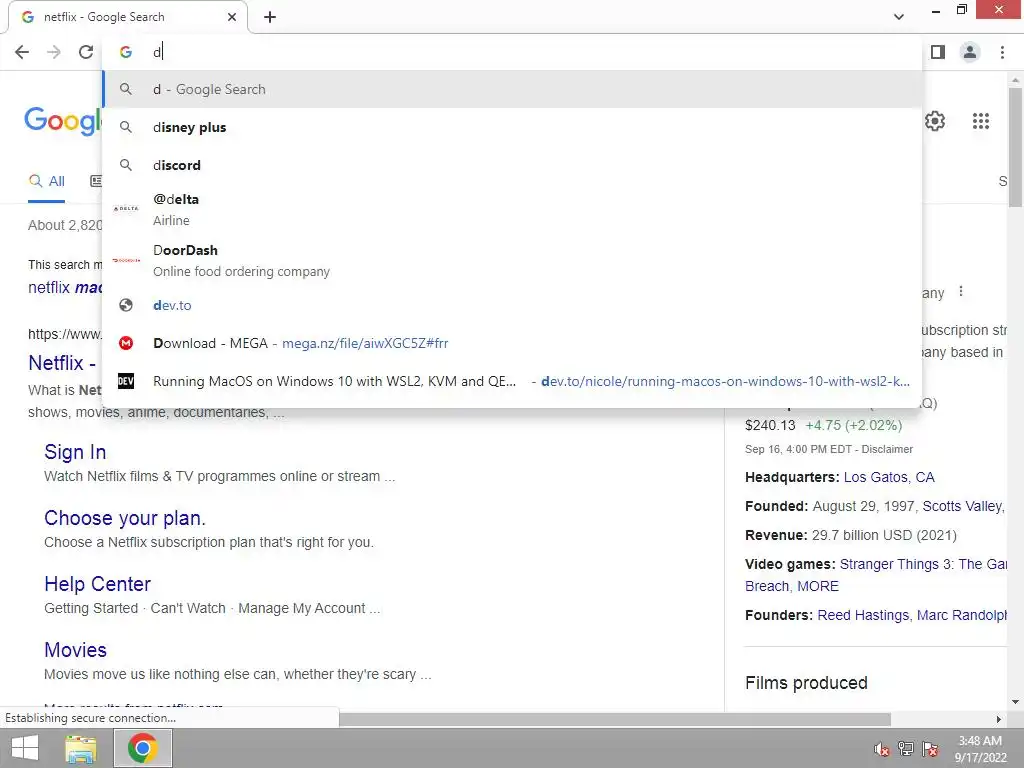This screenshot has width=1024, height=768.
Task: Open the 'Choose your plan.' link
Action: pos(125,518)
